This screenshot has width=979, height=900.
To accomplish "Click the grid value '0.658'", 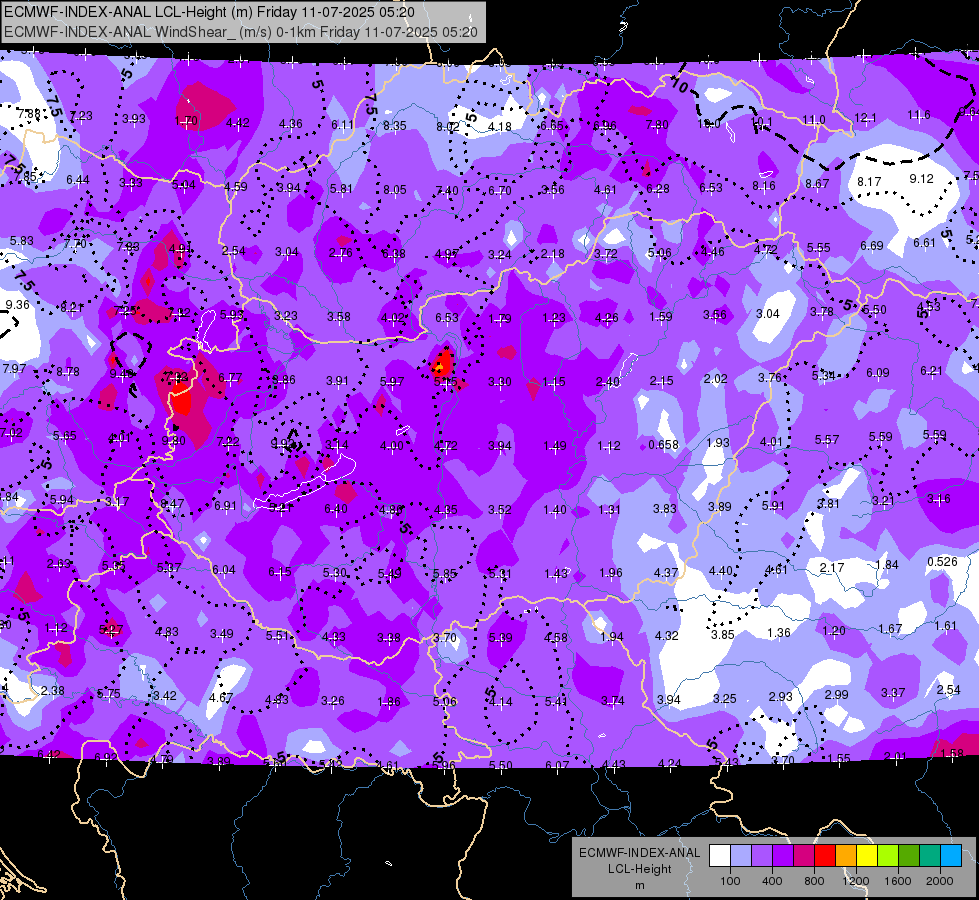I will pyautogui.click(x=663, y=445).
